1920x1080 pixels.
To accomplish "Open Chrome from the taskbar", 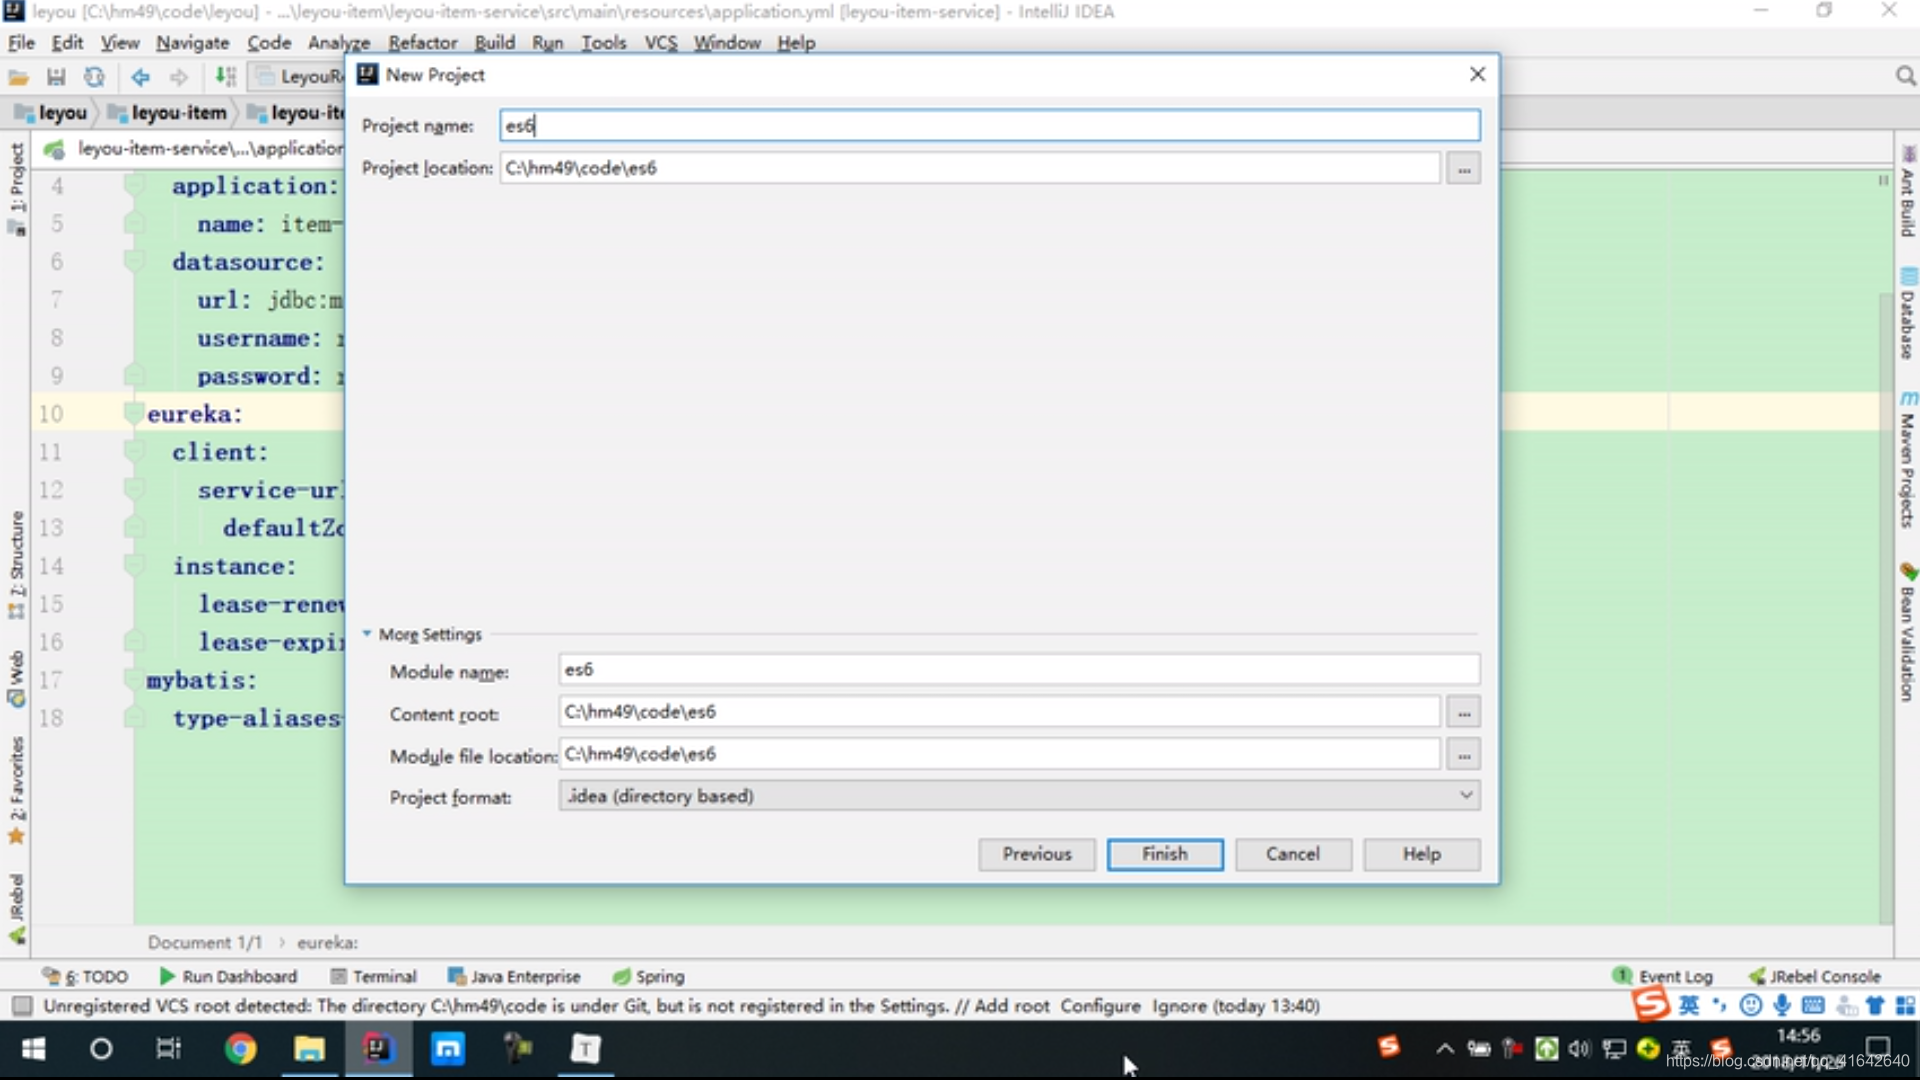I will pyautogui.click(x=240, y=1049).
